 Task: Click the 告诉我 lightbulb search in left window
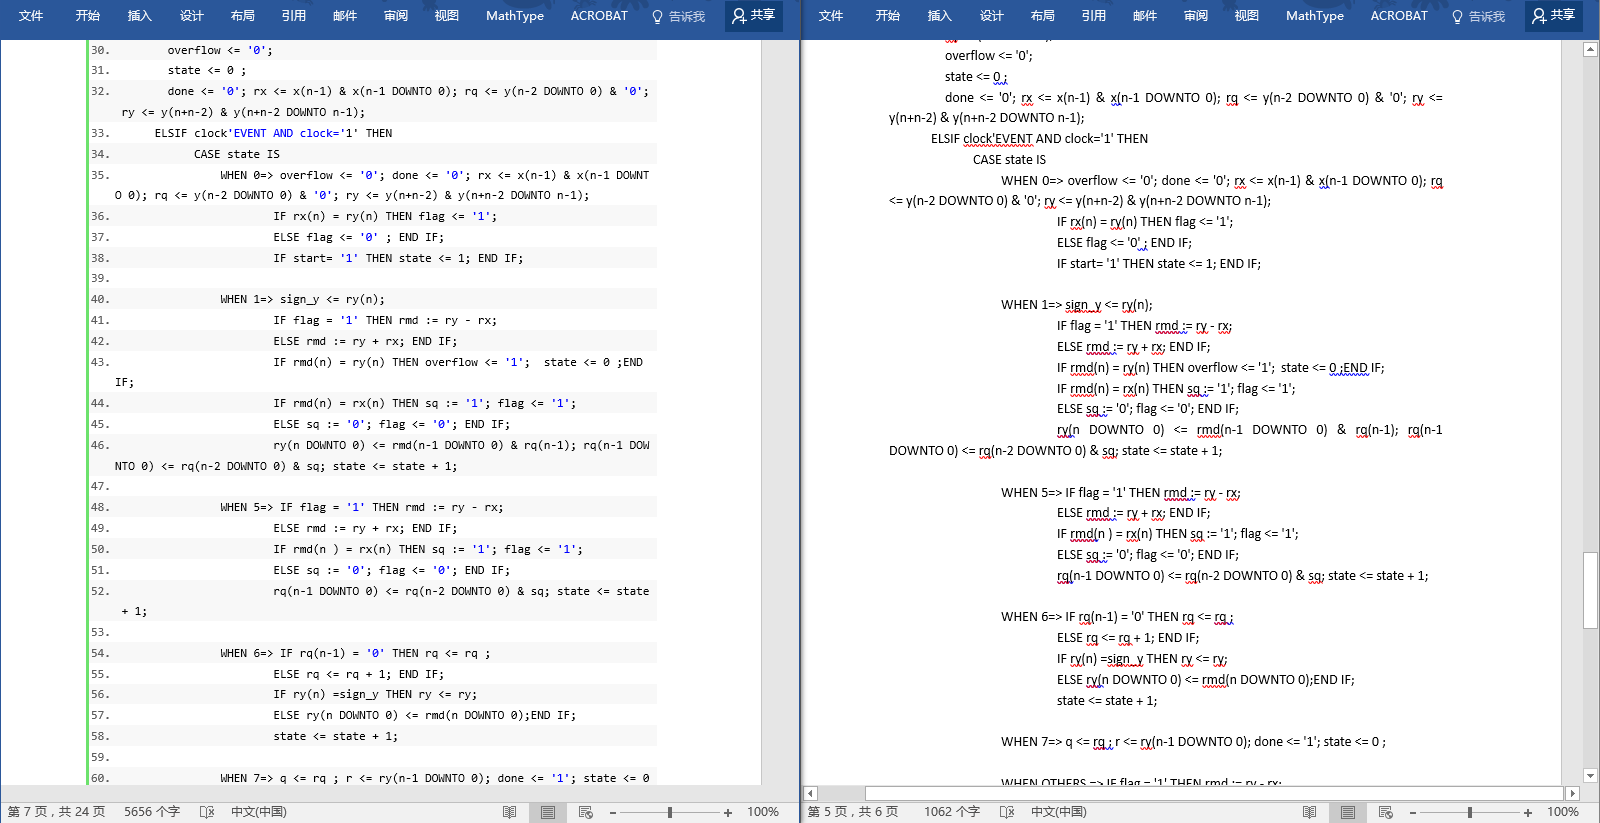[678, 16]
